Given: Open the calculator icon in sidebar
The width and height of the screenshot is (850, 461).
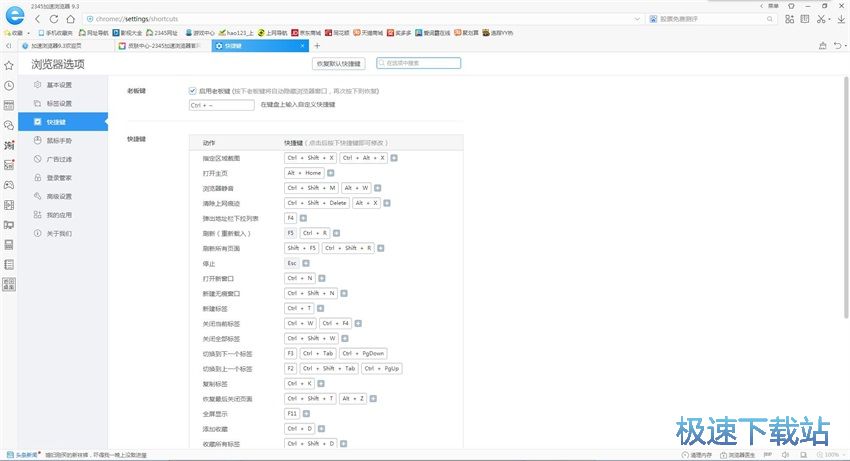Looking at the screenshot, I should pos(9,245).
